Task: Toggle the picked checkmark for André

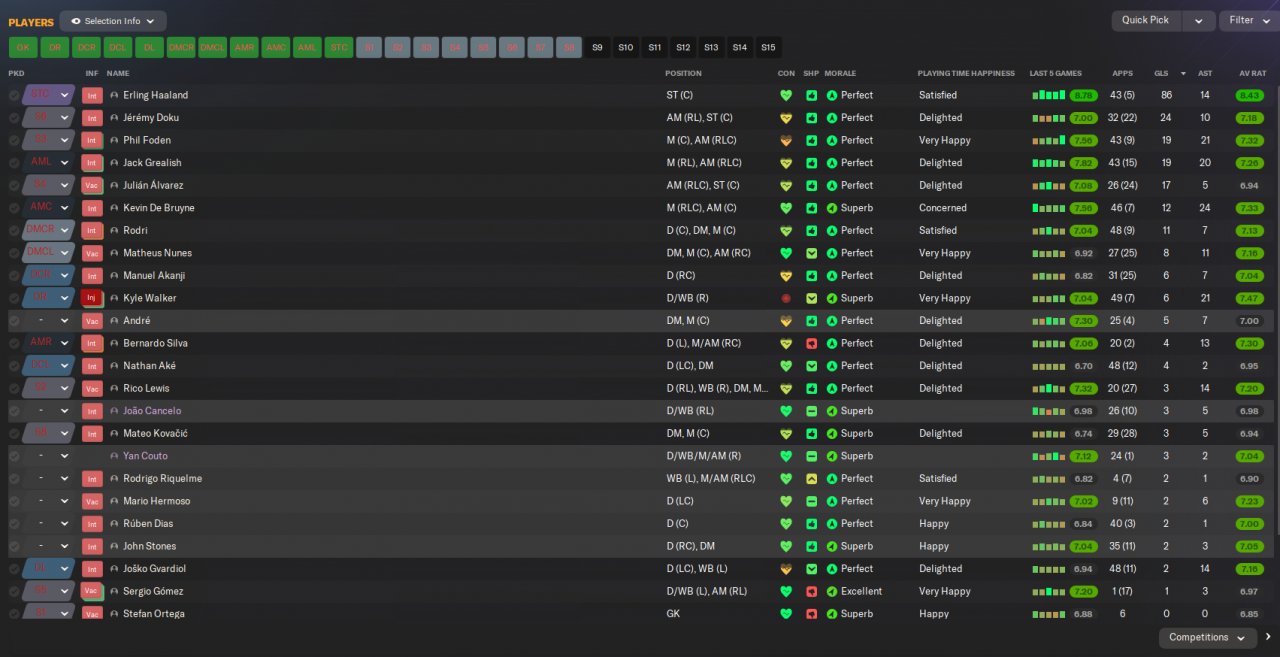Action: (14, 321)
